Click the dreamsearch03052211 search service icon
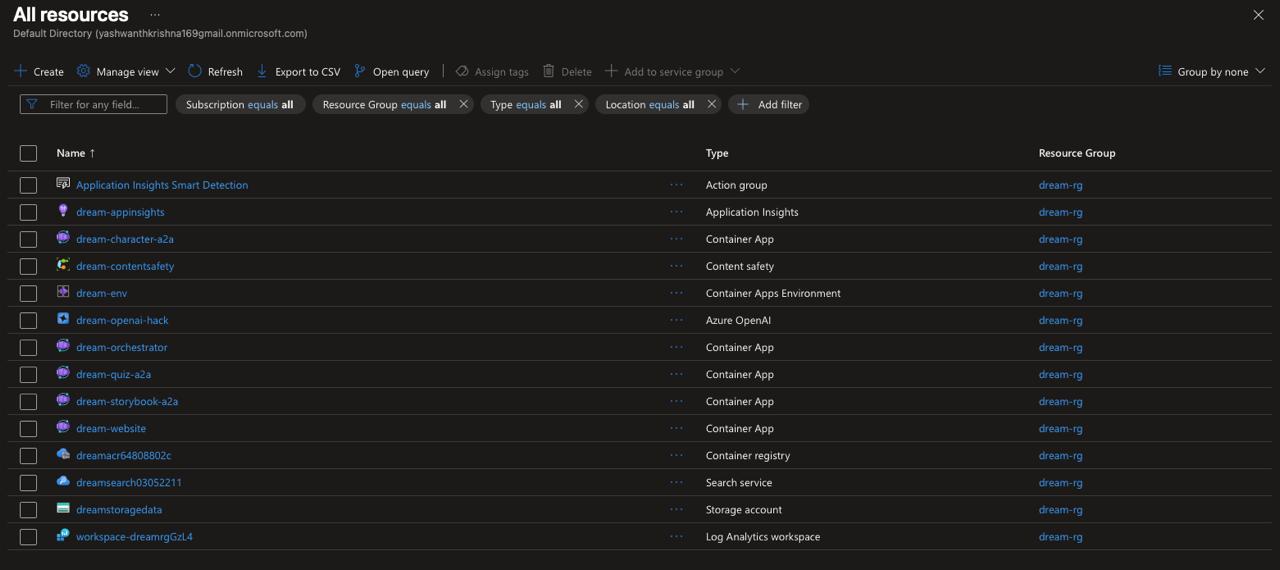This screenshot has height=570, width=1280. [63, 481]
